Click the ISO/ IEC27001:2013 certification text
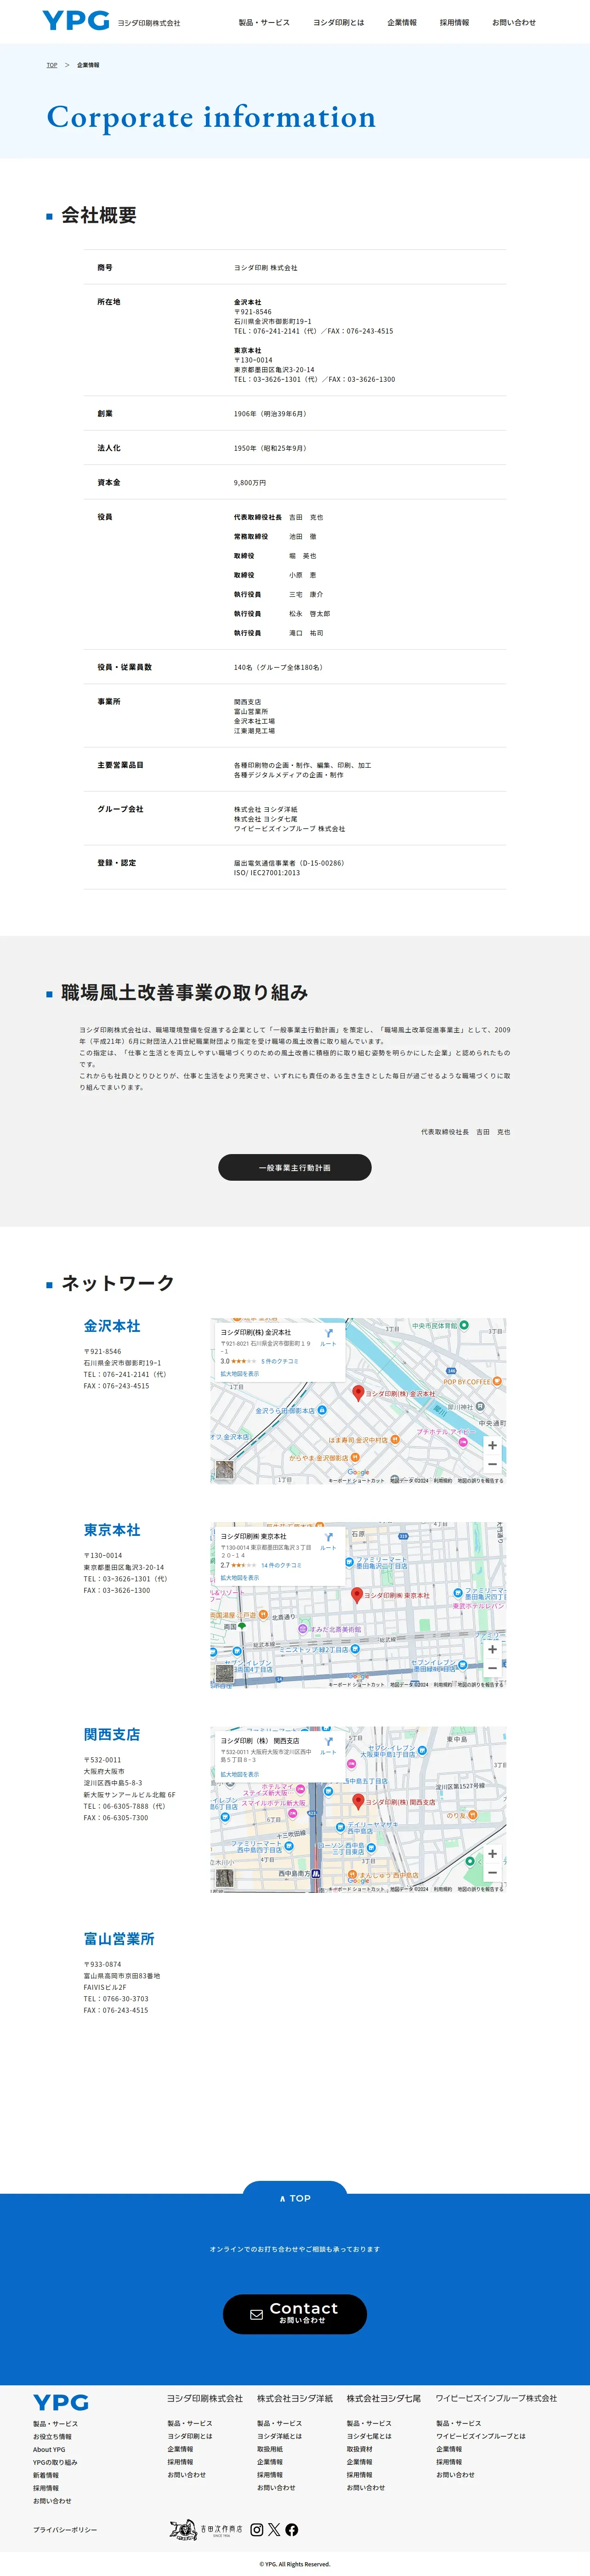The width and height of the screenshot is (590, 2576). pyautogui.click(x=267, y=872)
